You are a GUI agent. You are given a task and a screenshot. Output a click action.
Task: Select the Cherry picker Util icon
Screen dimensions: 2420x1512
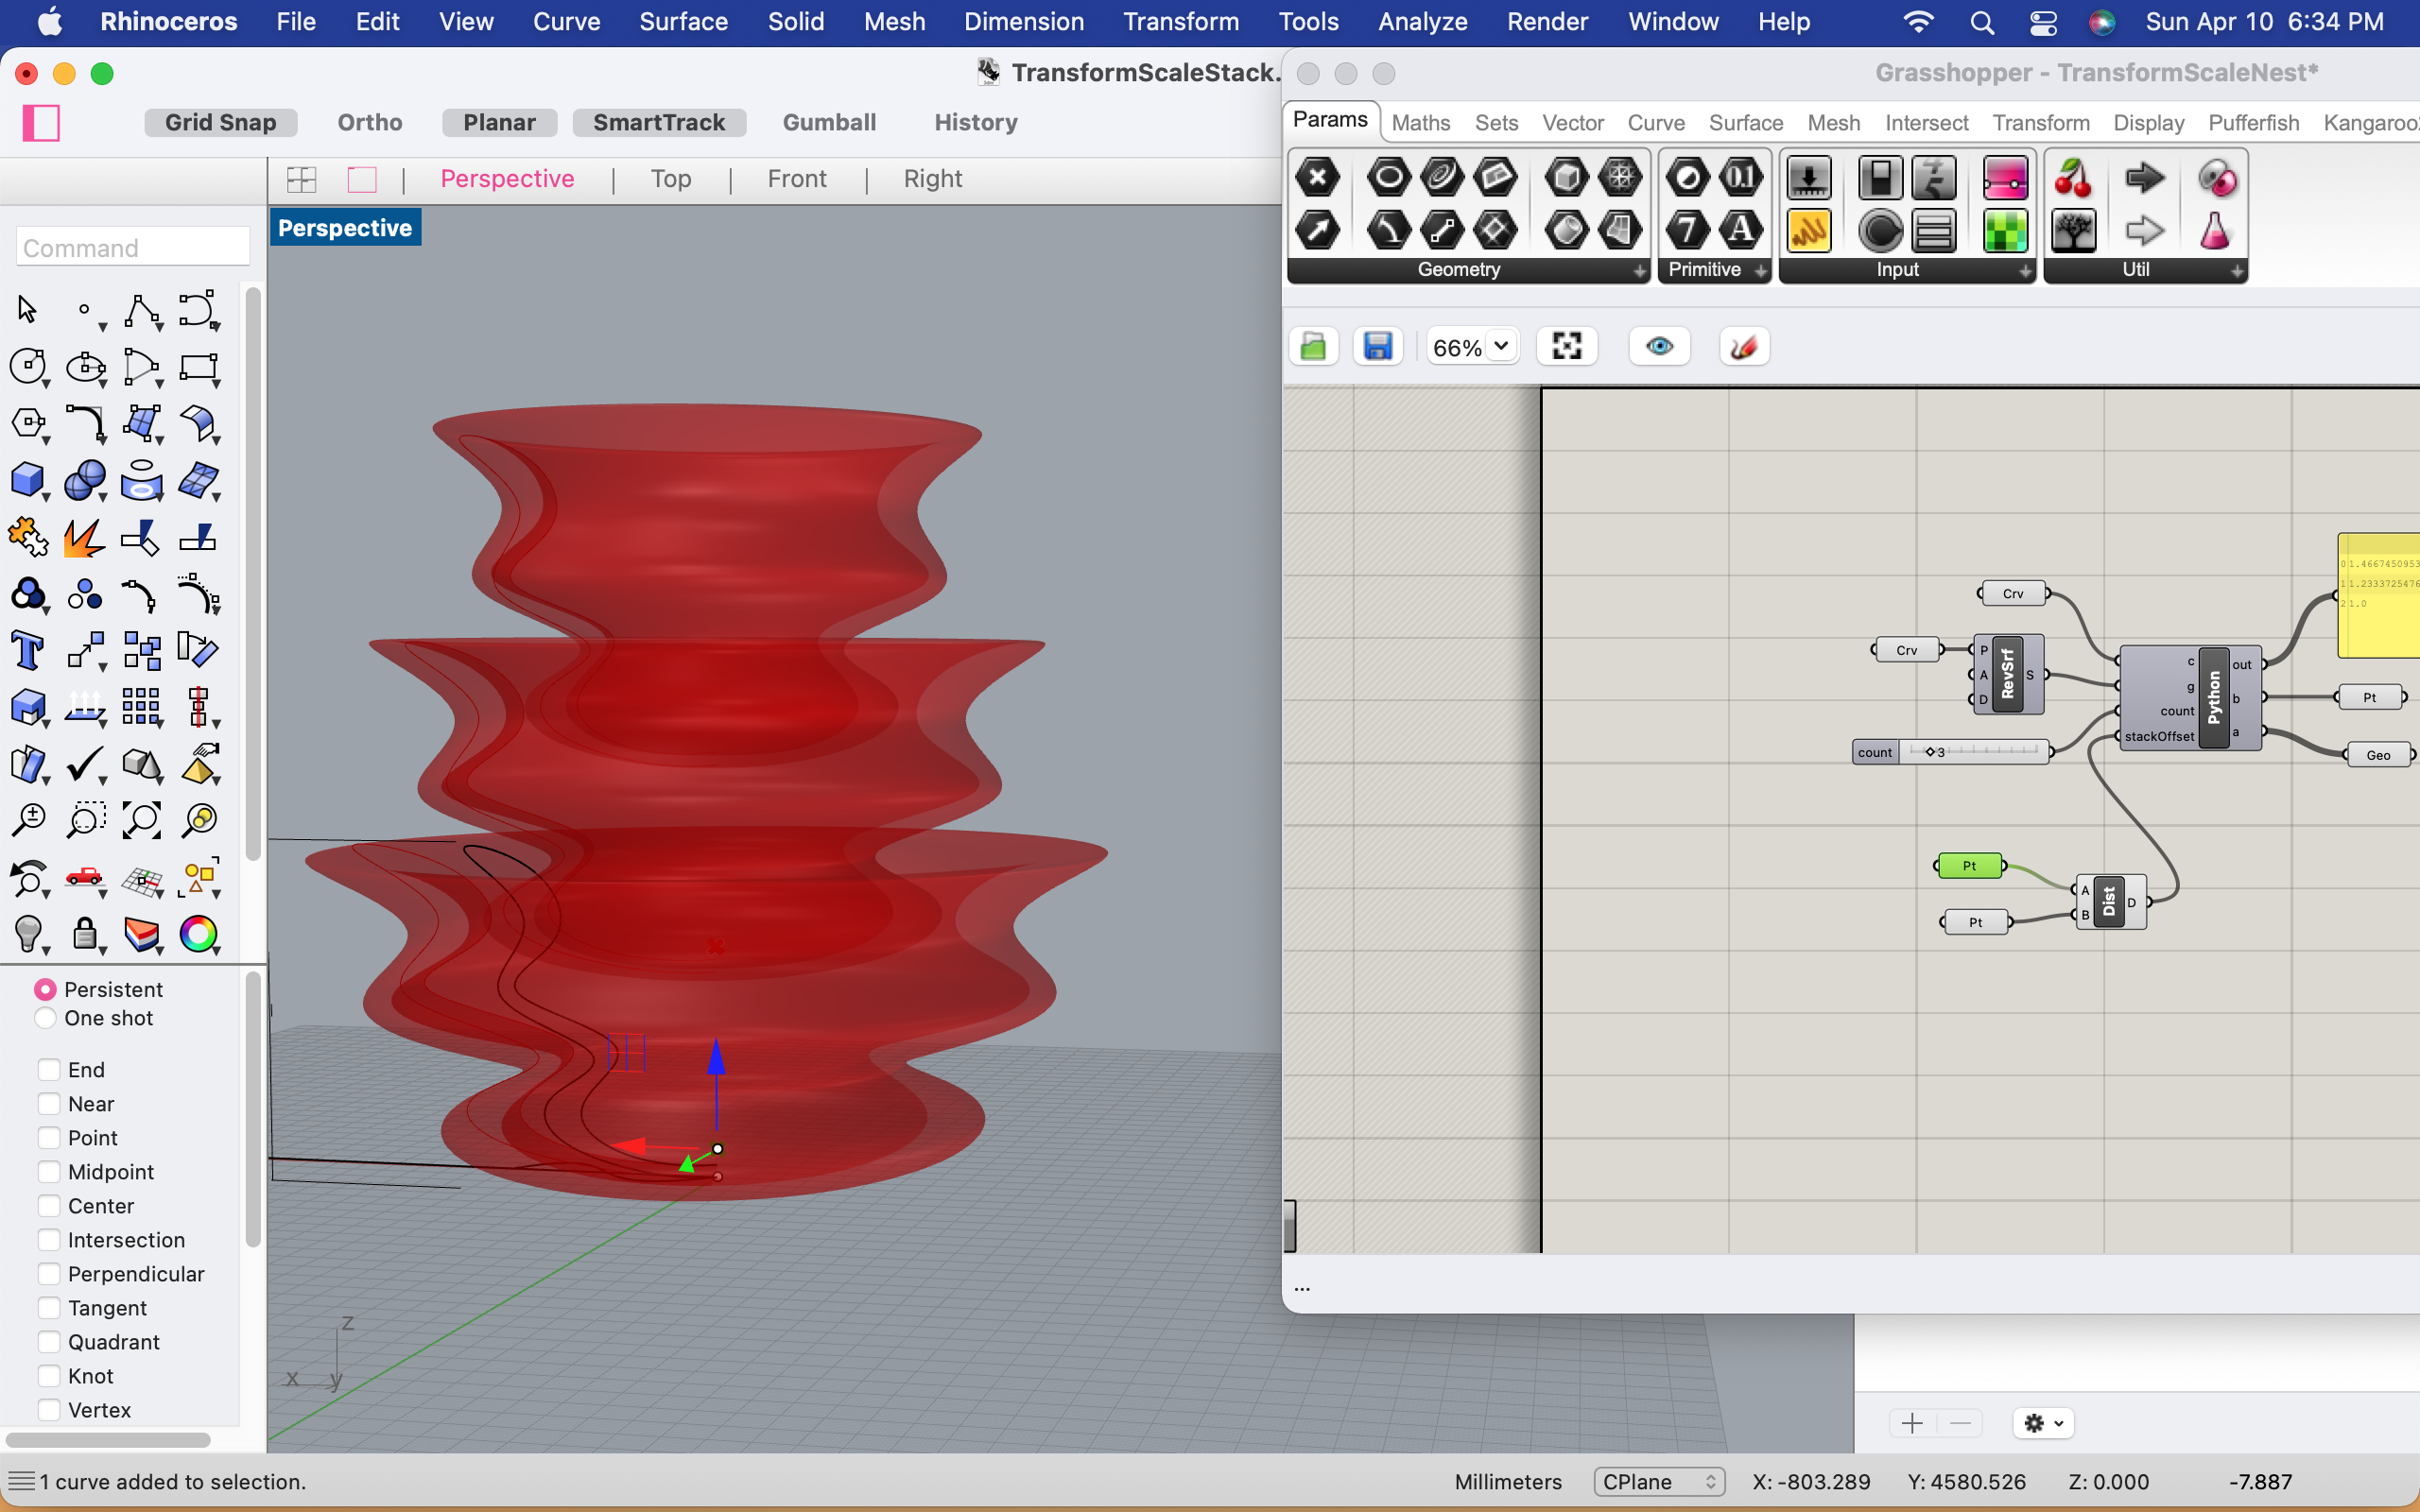tap(2073, 179)
